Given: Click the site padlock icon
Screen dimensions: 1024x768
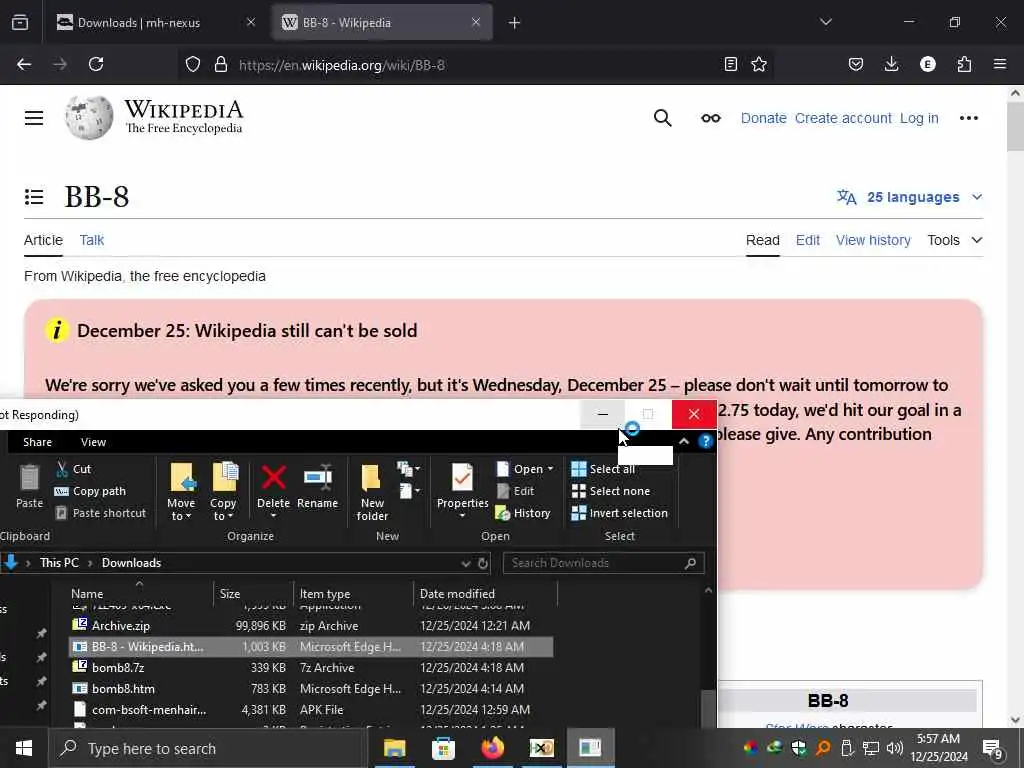Looking at the screenshot, I should point(221,65).
